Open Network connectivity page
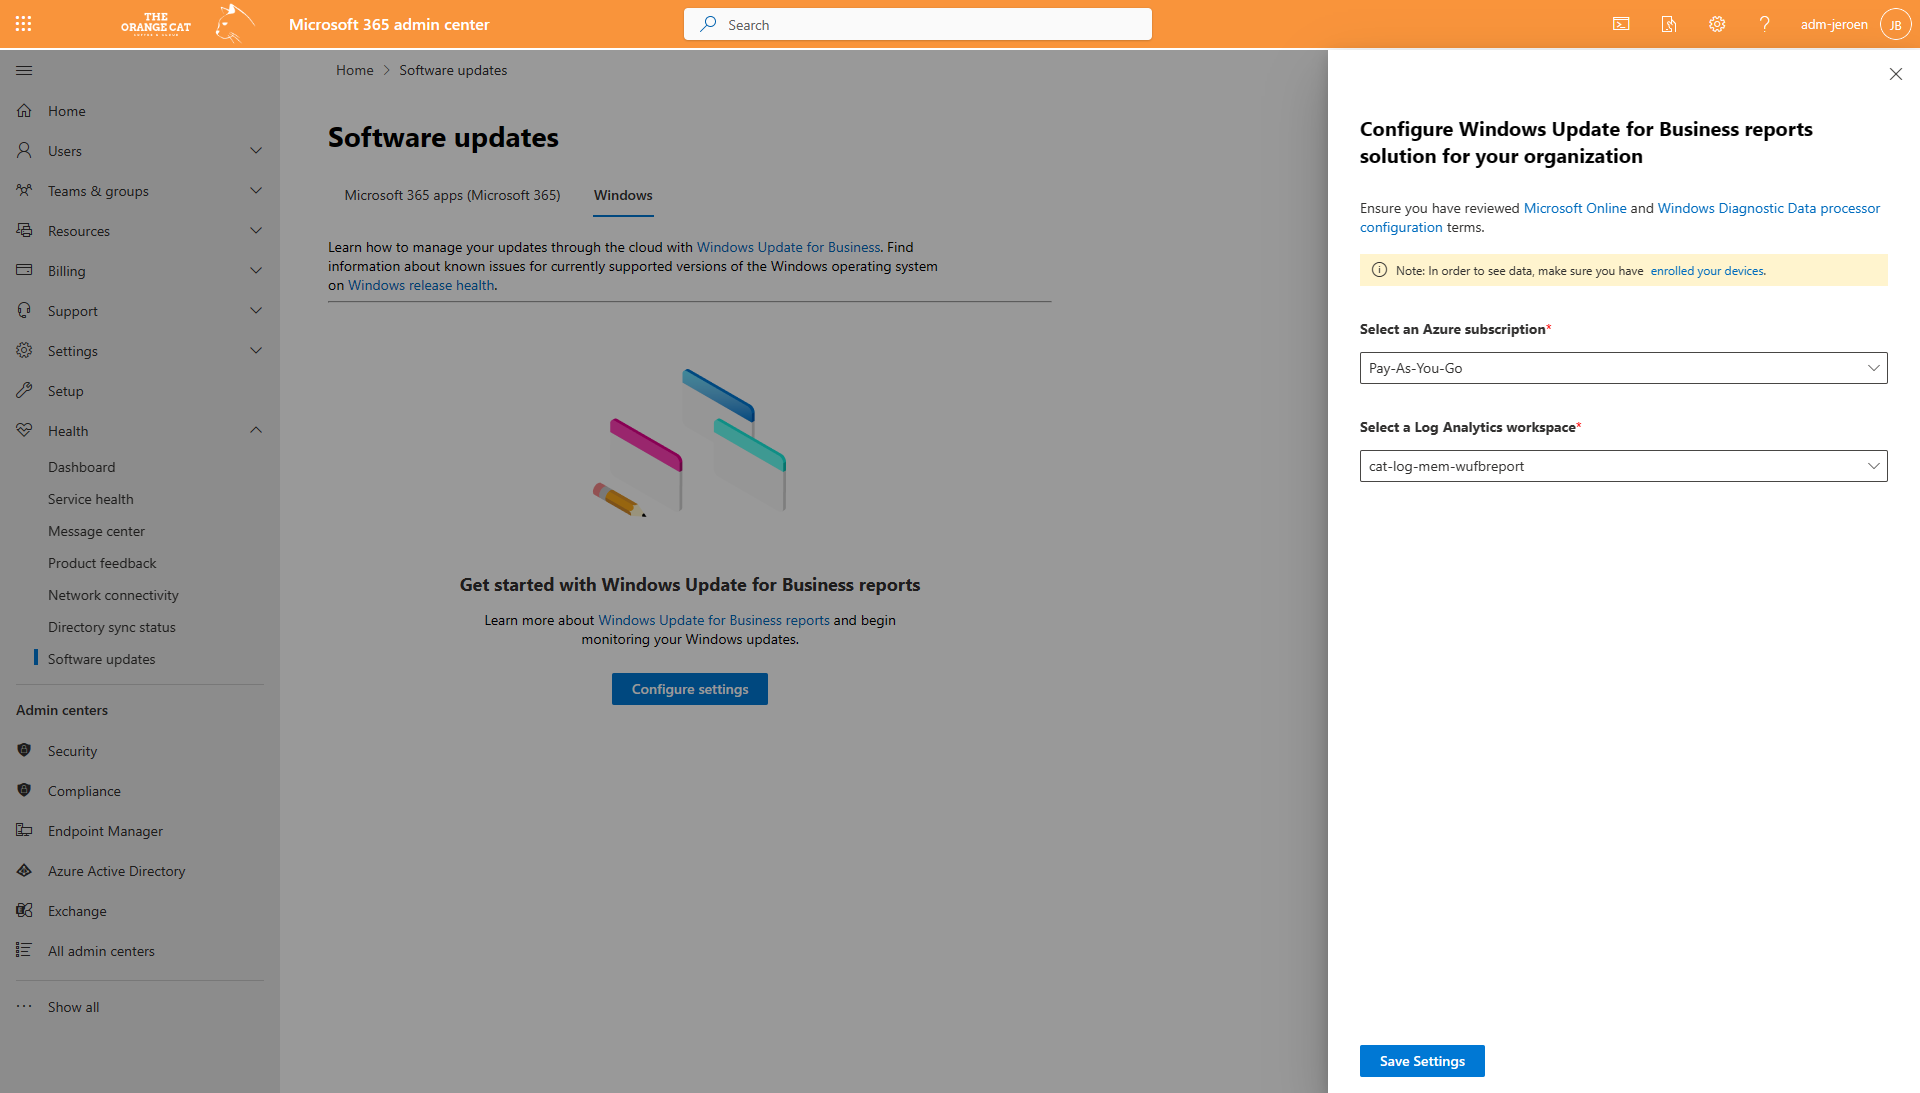 [x=113, y=595]
